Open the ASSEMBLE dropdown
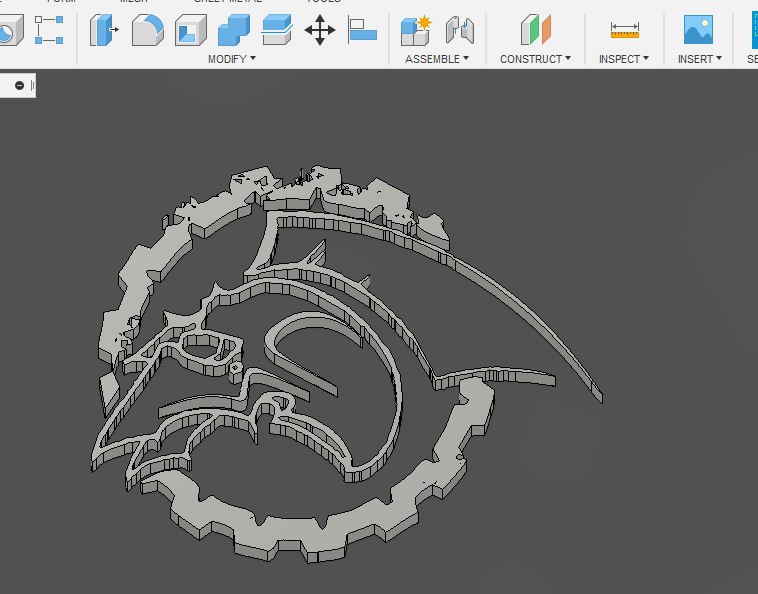This screenshot has width=758, height=594. [x=437, y=59]
